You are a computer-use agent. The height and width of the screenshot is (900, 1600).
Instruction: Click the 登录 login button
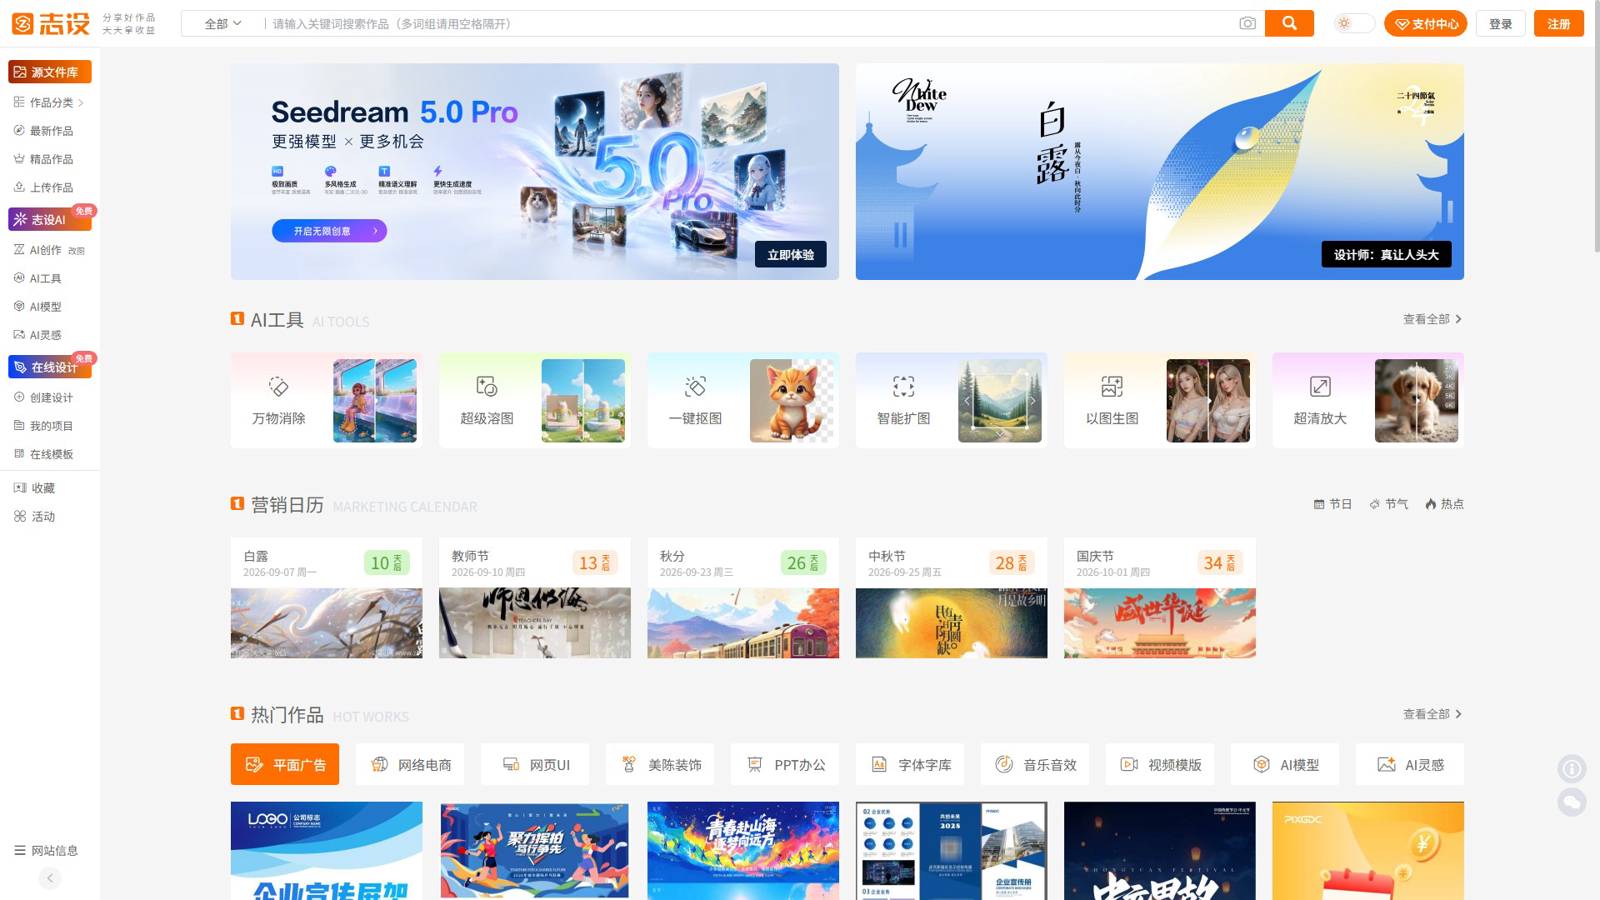1500,24
